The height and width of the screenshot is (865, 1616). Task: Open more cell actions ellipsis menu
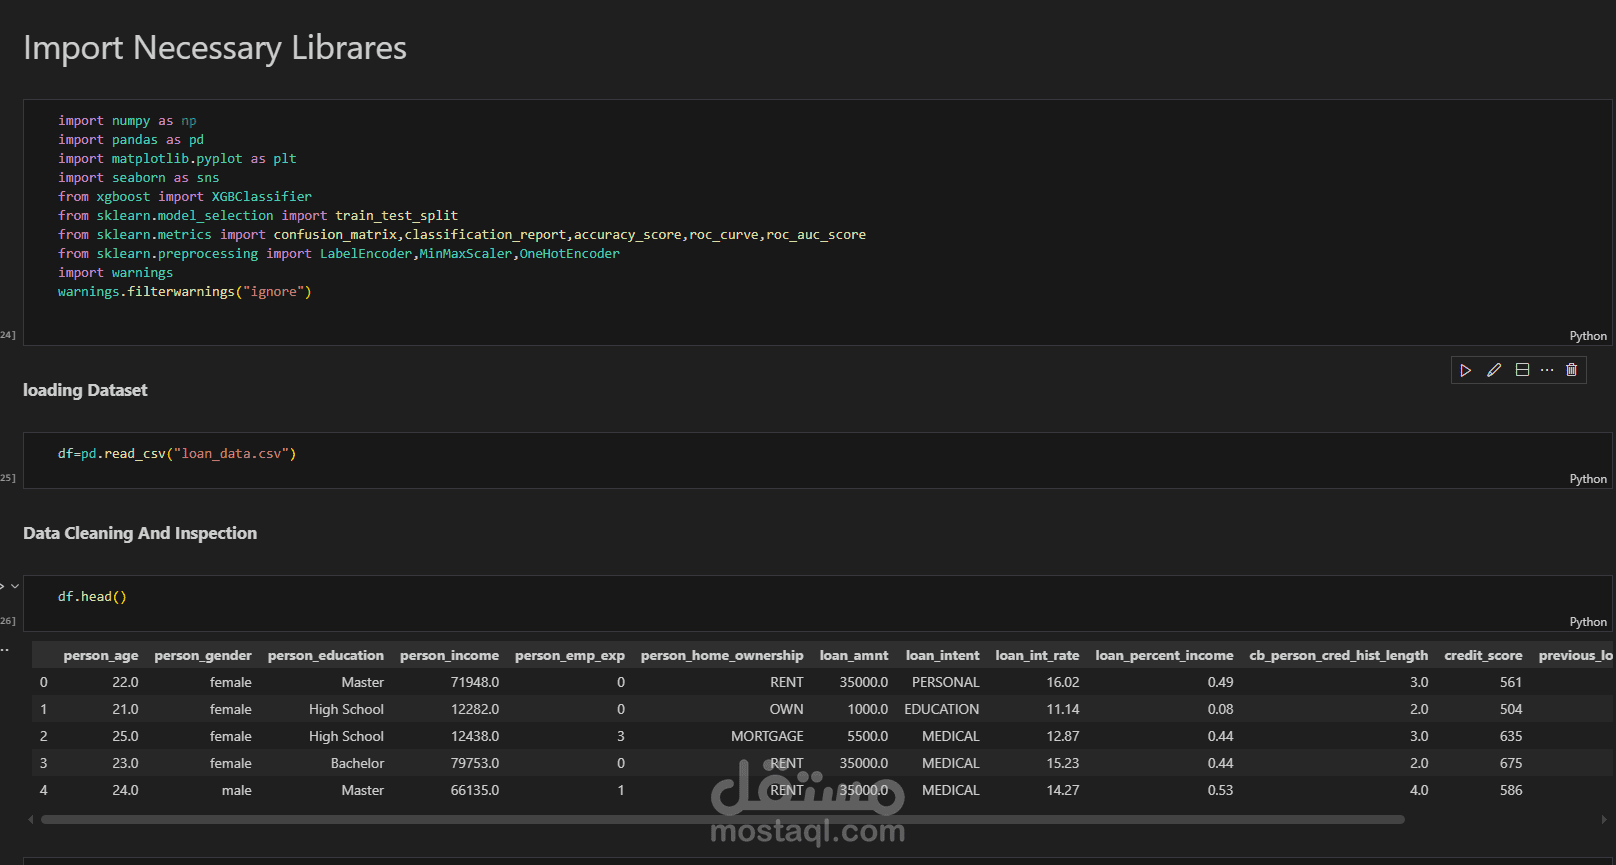pos(1547,370)
